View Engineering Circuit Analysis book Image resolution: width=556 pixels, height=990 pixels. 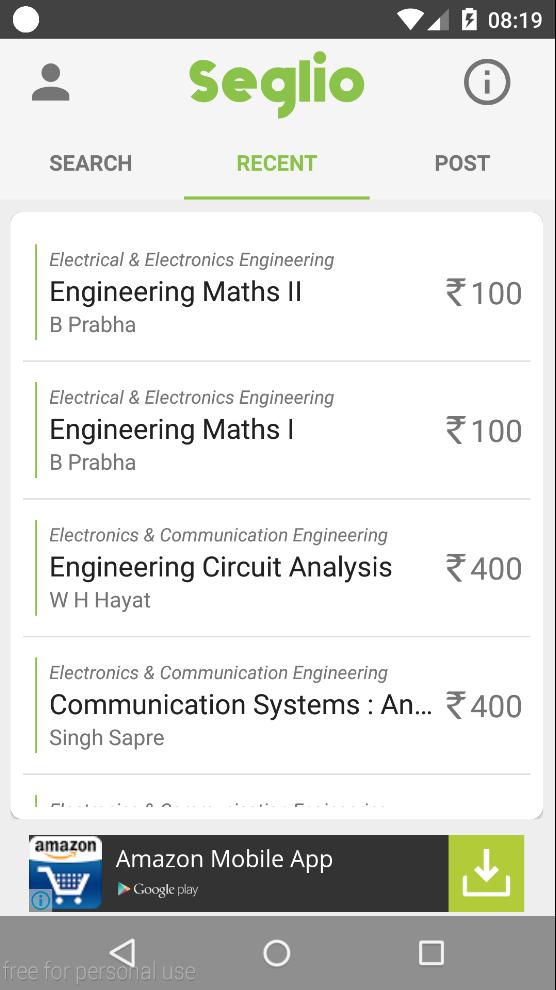[276, 568]
